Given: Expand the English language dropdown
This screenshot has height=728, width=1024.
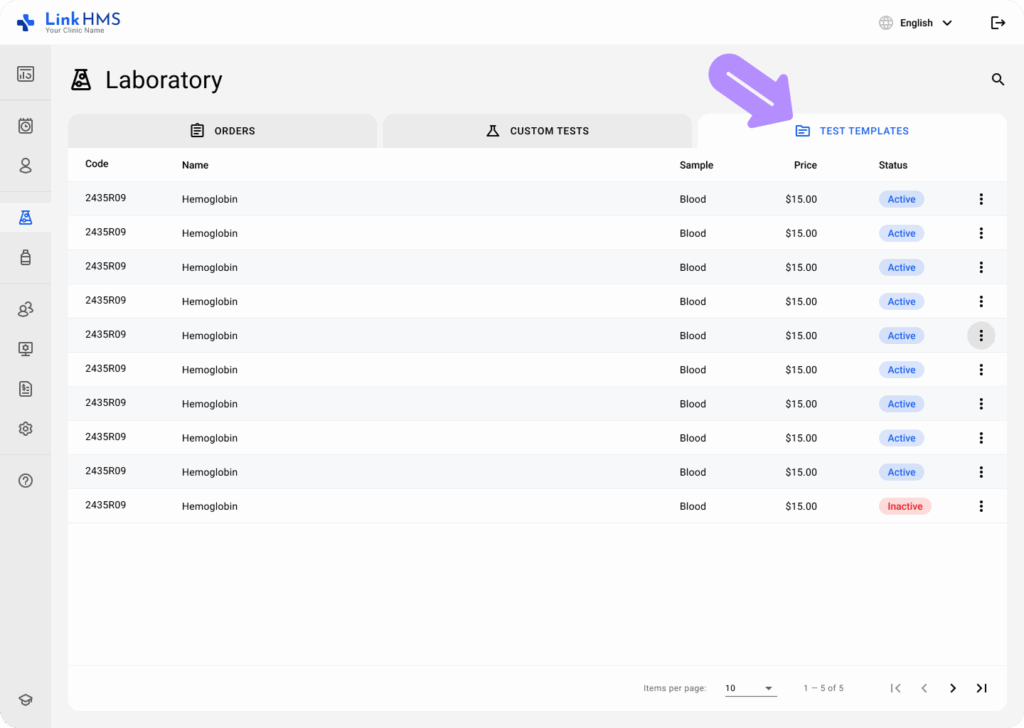Looking at the screenshot, I should 926,23.
